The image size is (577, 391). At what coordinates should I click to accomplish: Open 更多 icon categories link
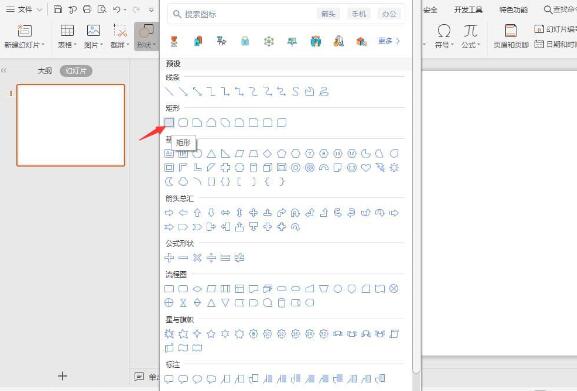click(389, 41)
